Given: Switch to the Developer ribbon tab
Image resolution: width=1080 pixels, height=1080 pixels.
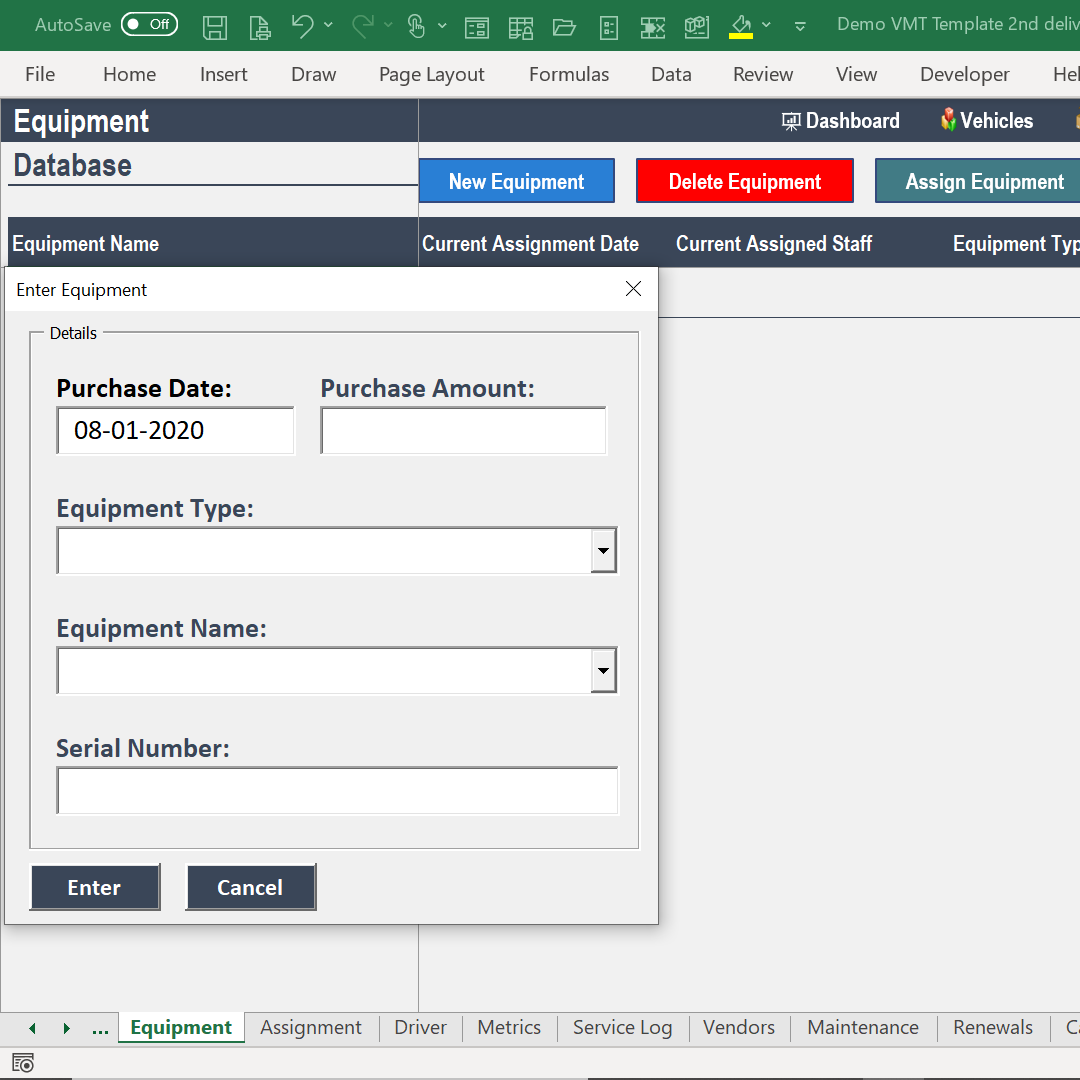Looking at the screenshot, I should coord(964,74).
